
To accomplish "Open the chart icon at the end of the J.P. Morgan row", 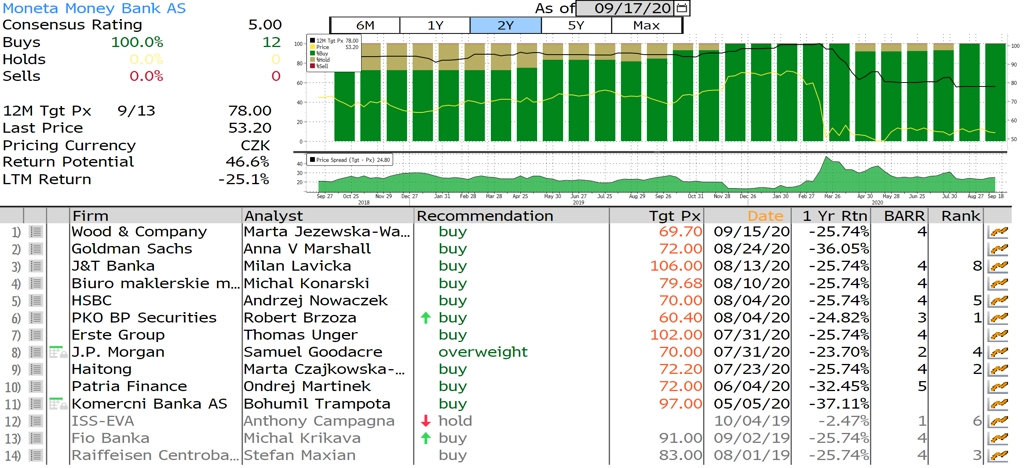I will 998,352.
